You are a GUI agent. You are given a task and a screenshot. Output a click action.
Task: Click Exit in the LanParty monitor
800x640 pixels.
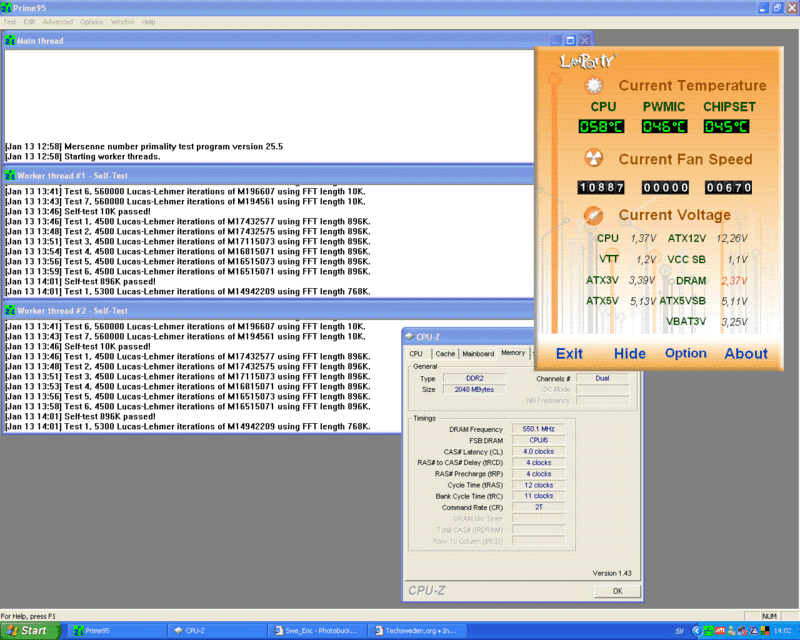click(569, 354)
